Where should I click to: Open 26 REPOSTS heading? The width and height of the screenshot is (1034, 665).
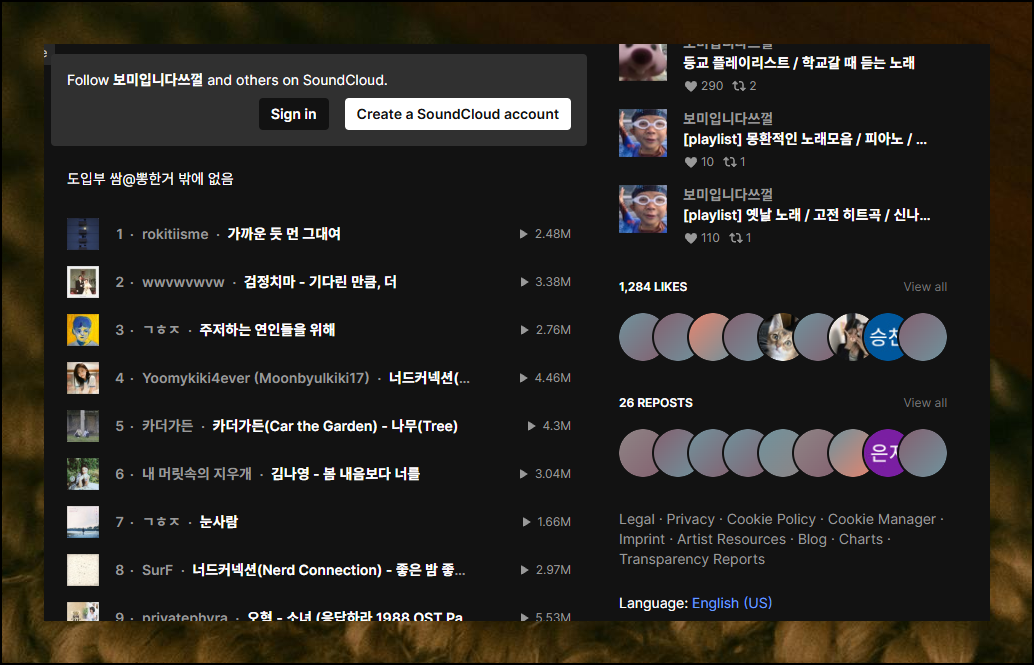(655, 402)
